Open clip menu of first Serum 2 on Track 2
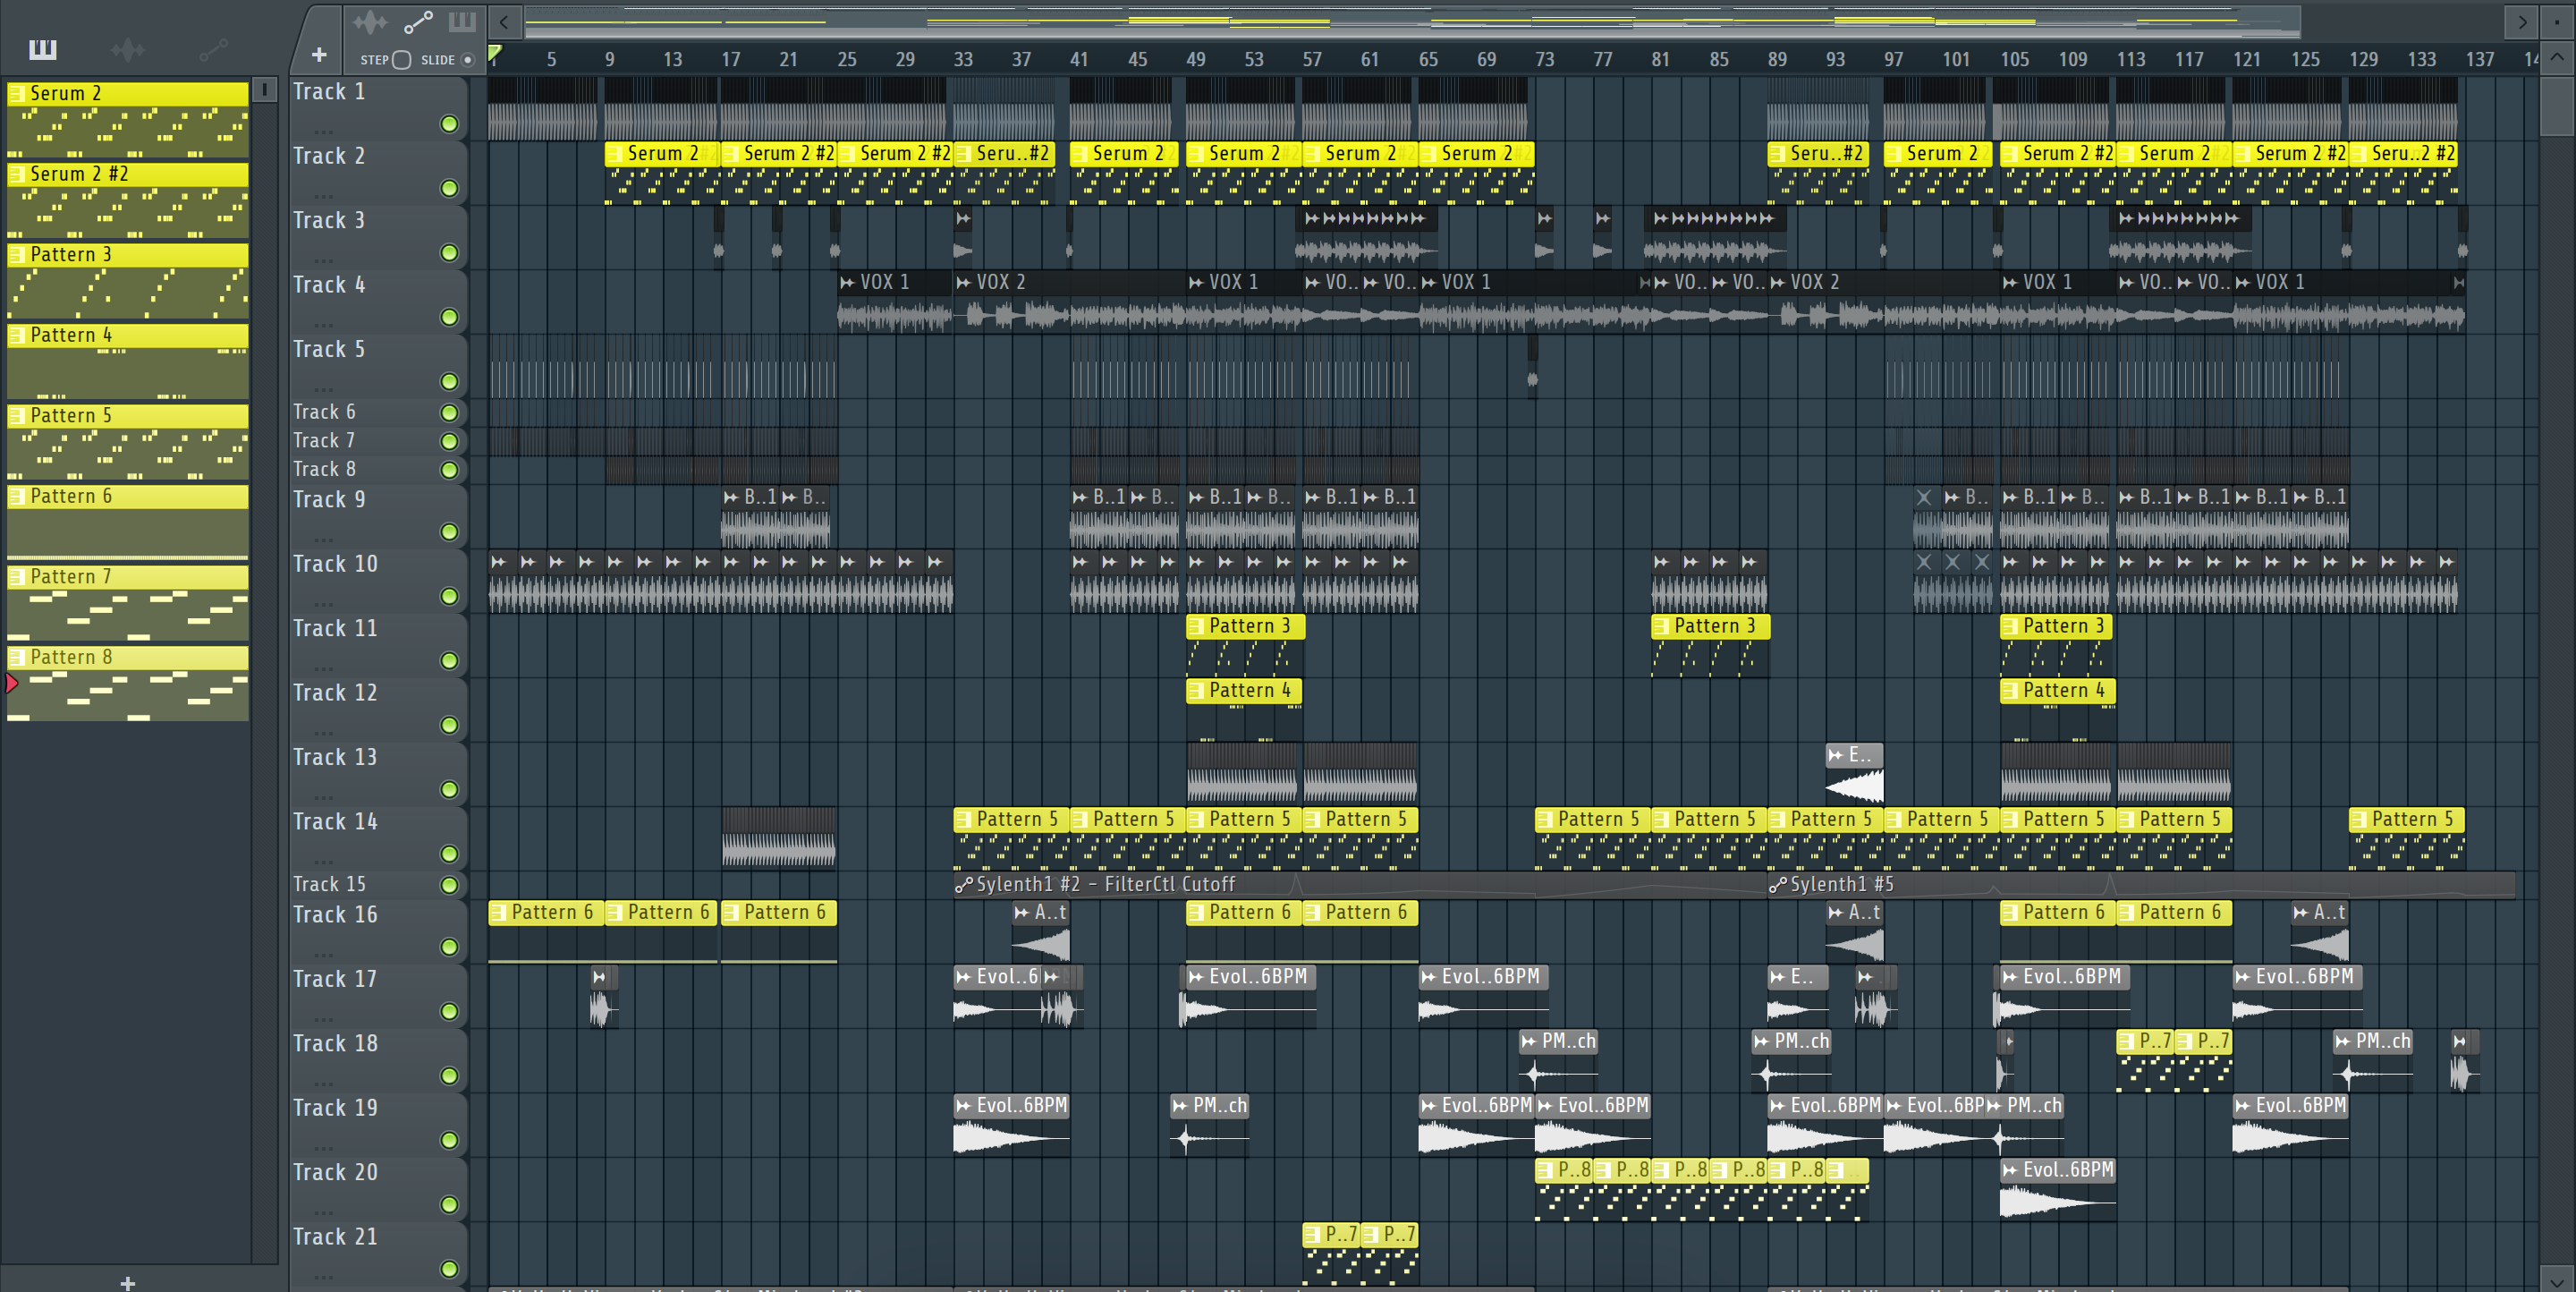 click(615, 154)
